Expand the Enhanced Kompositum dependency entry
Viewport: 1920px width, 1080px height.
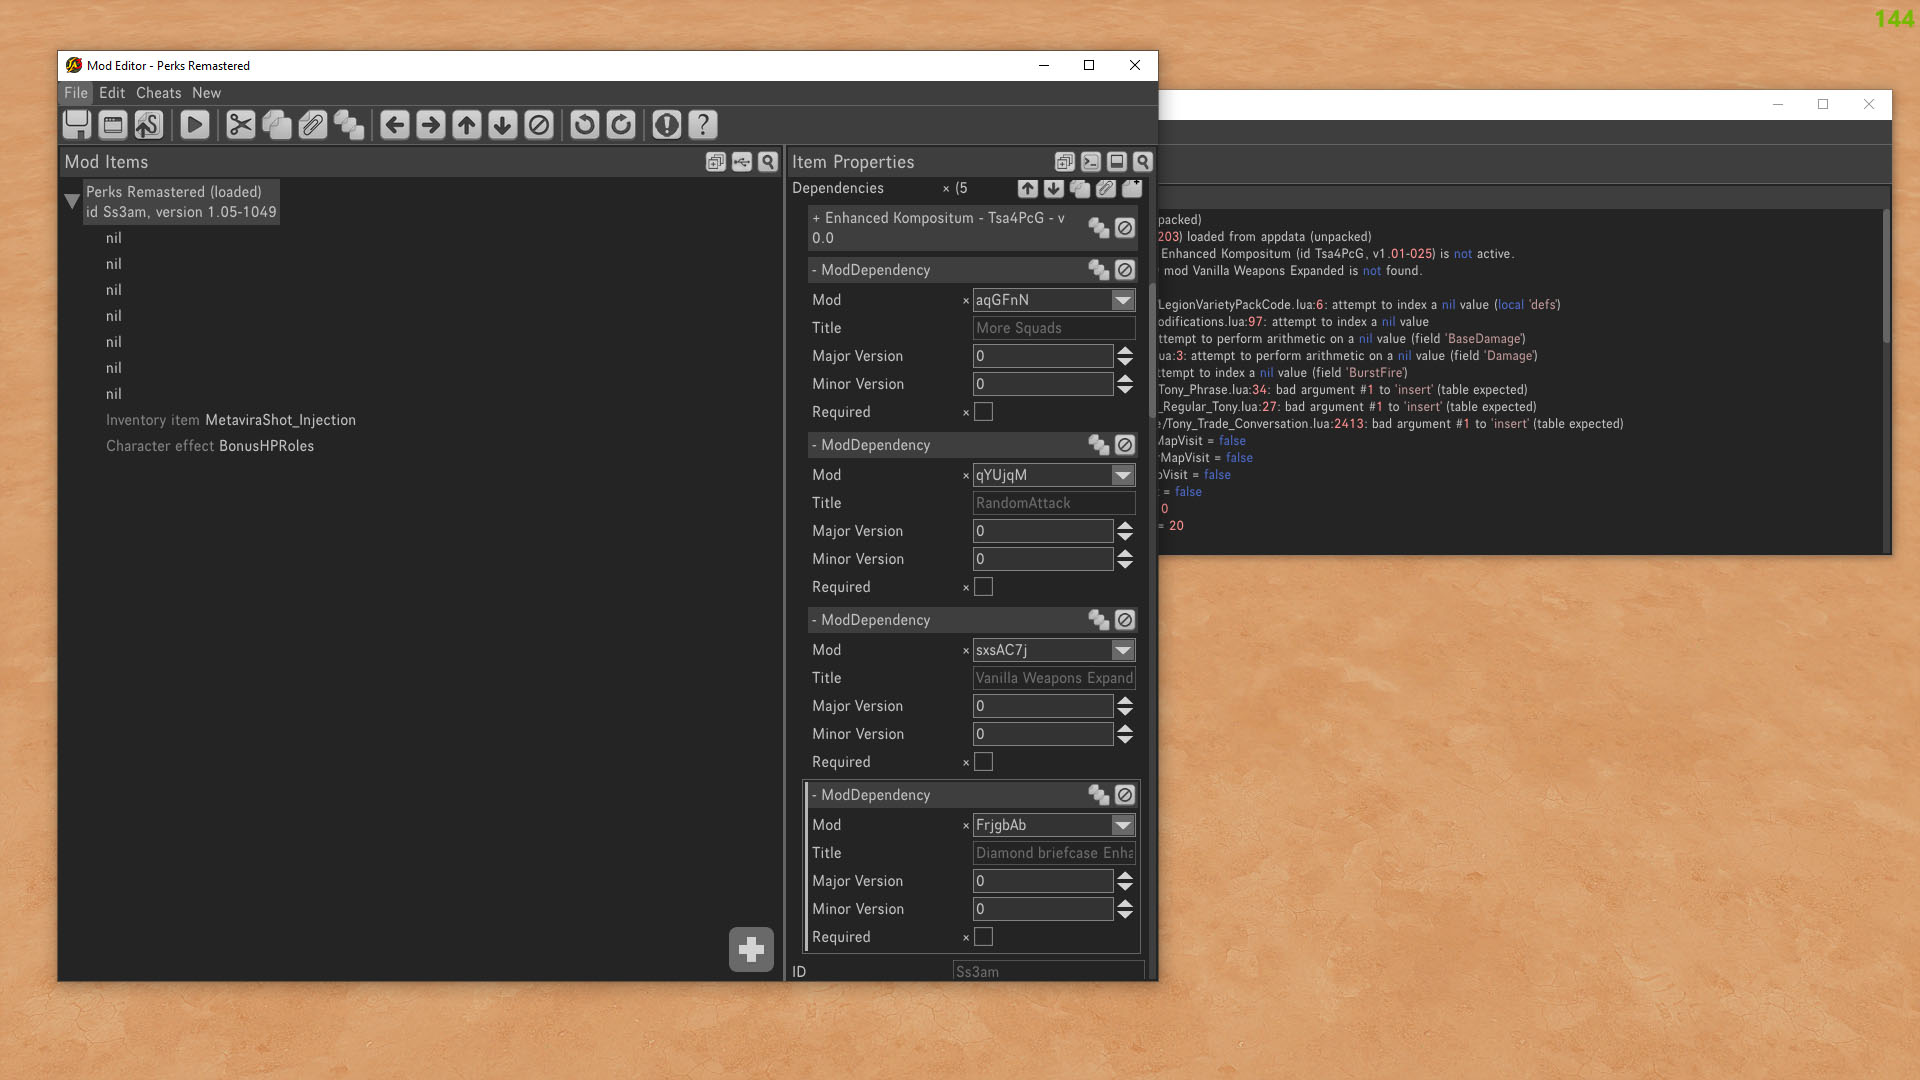coord(816,218)
